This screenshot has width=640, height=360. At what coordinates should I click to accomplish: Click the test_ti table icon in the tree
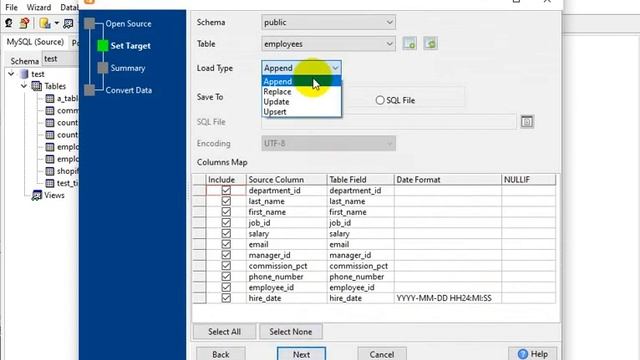coord(50,183)
